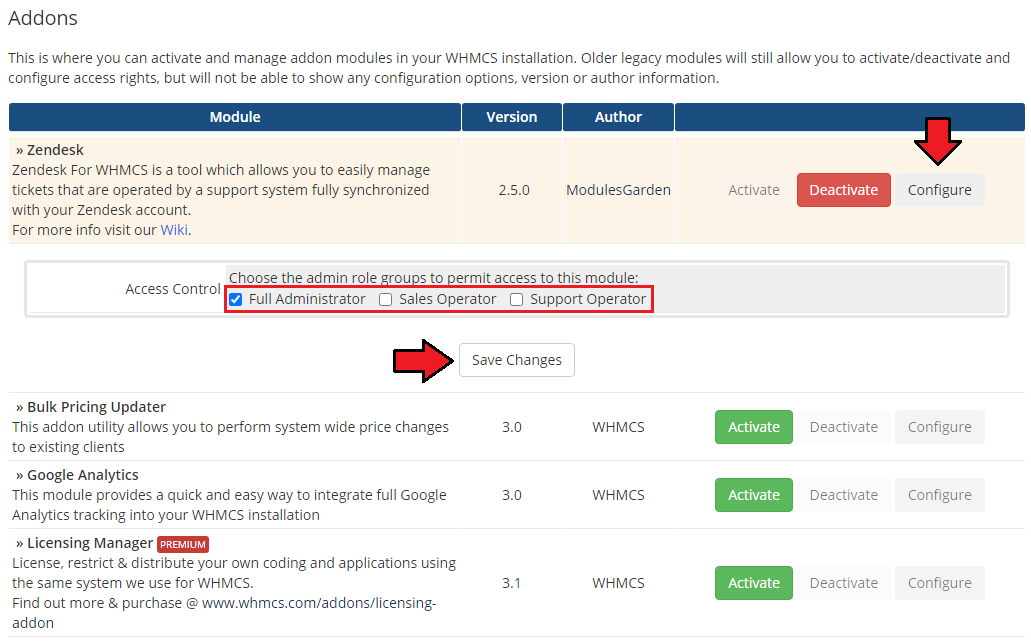
Task: Deactivate the Zendesk addon
Action: [844, 190]
